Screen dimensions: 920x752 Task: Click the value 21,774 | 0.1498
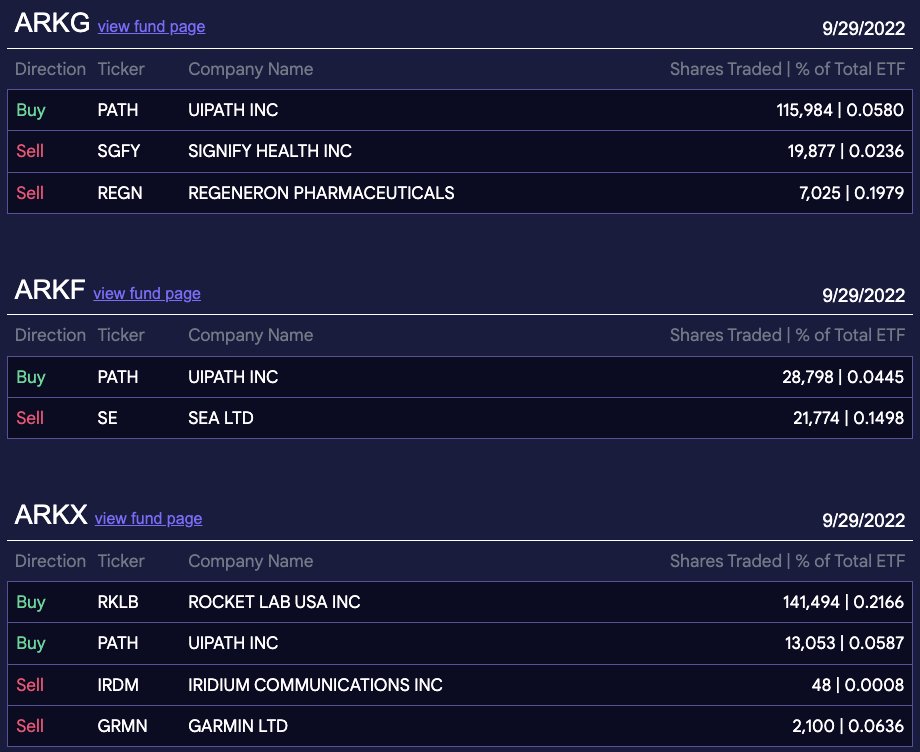click(x=848, y=418)
